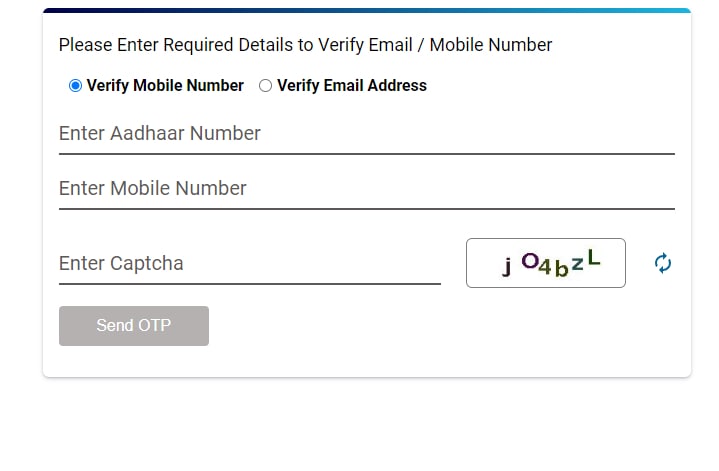Focus the Enter Mobile Number field
This screenshot has width=719, height=471.
367,189
